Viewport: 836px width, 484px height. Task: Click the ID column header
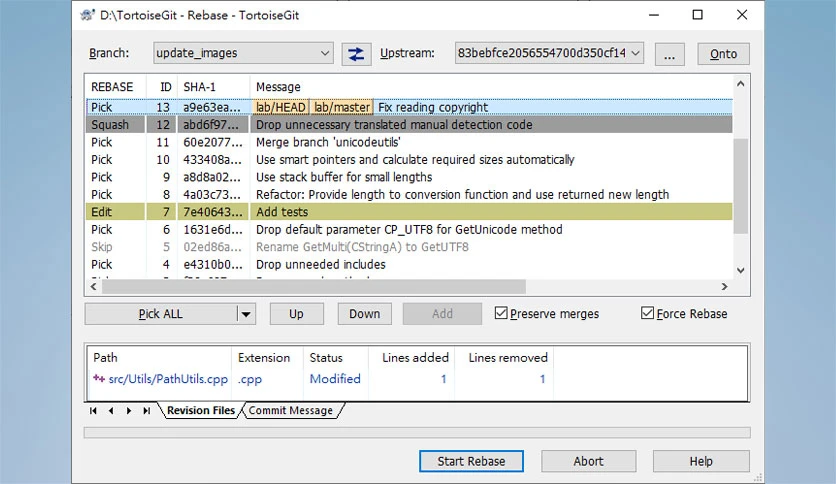(x=162, y=86)
